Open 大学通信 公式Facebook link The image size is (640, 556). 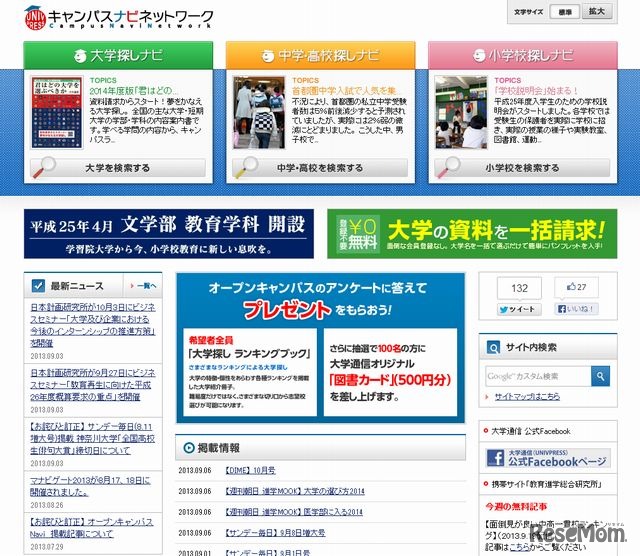[x=531, y=431]
